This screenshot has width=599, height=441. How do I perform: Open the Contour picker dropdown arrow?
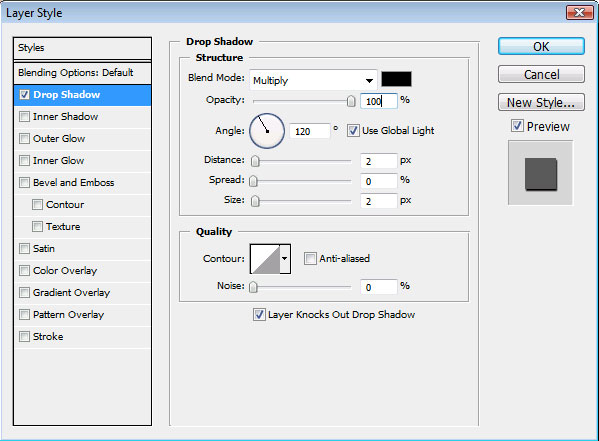[285, 259]
